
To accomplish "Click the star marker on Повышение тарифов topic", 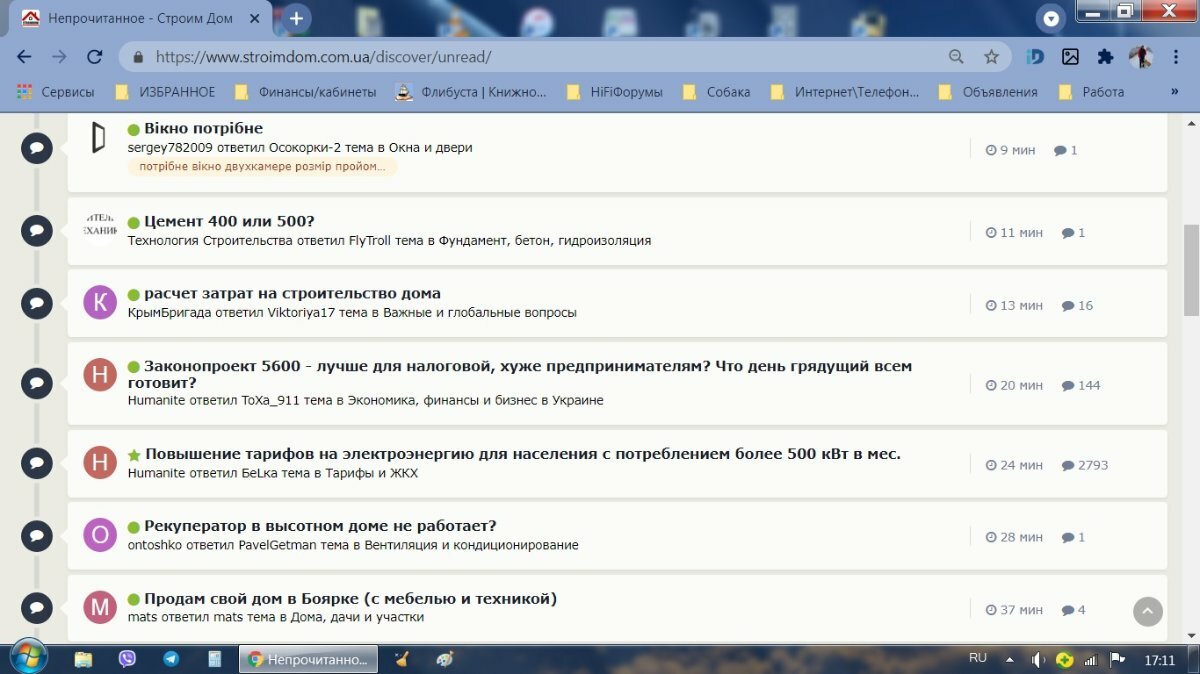I will 134,455.
